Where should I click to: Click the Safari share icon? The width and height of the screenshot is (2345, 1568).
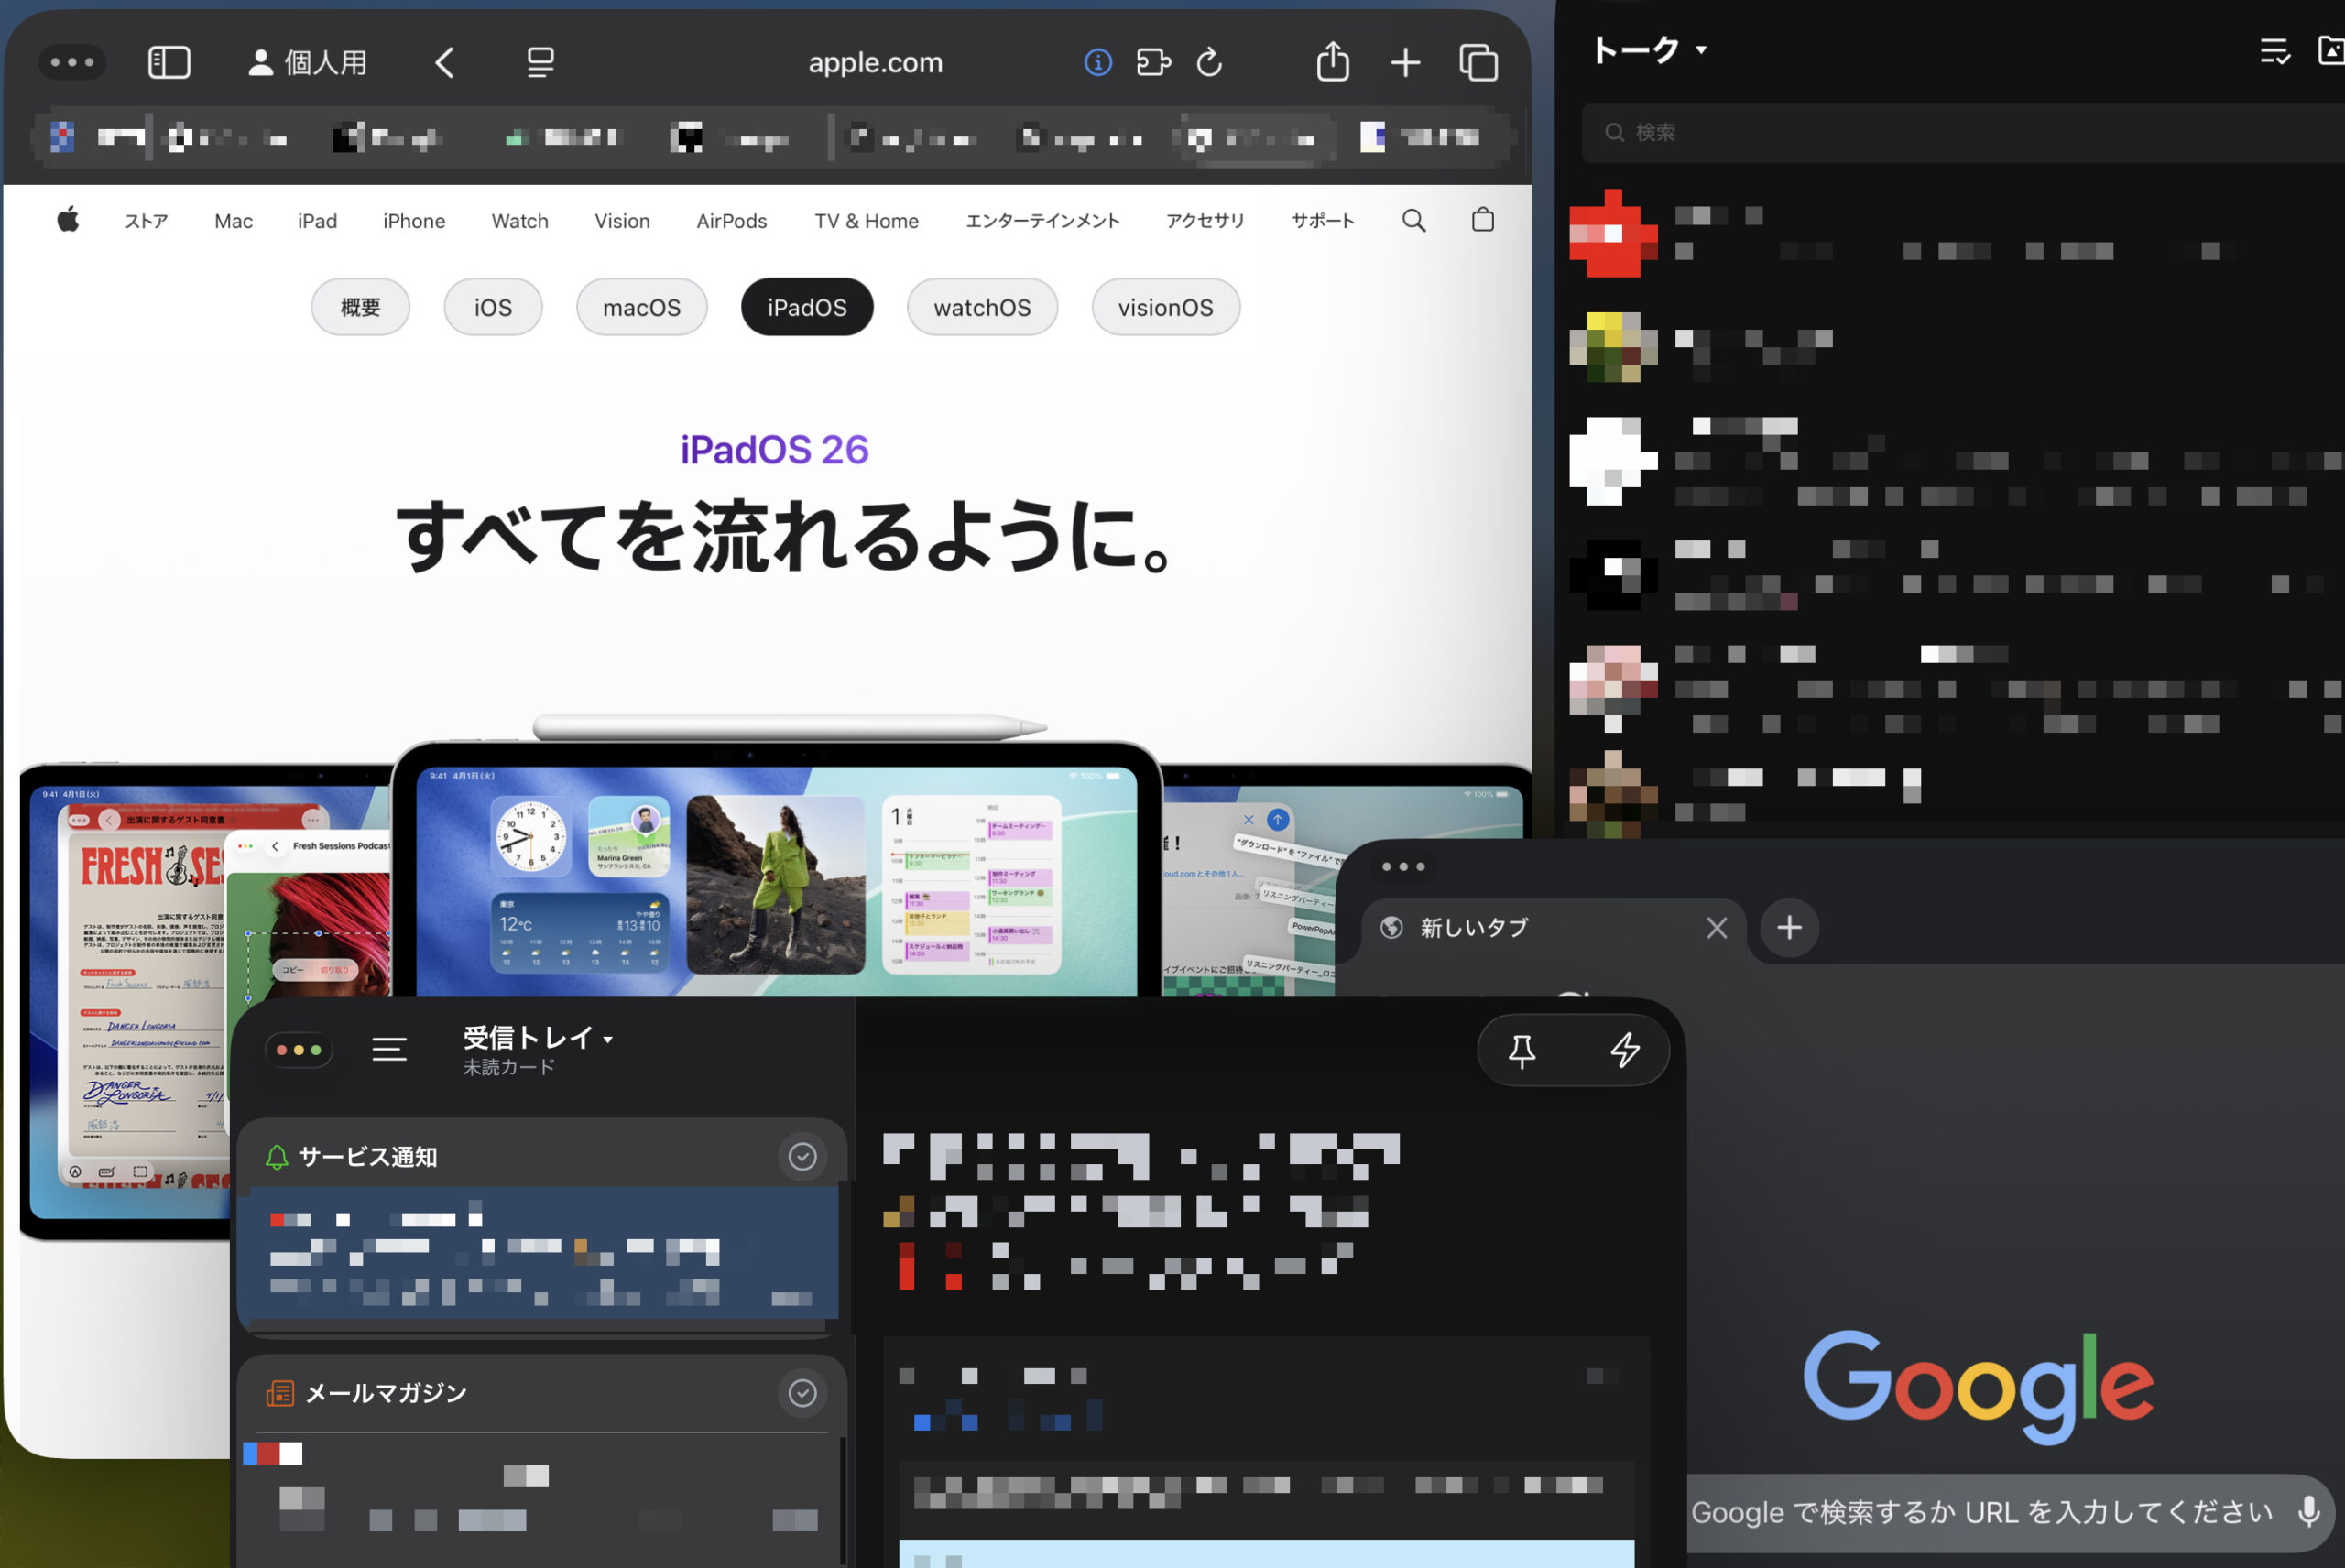click(1332, 62)
